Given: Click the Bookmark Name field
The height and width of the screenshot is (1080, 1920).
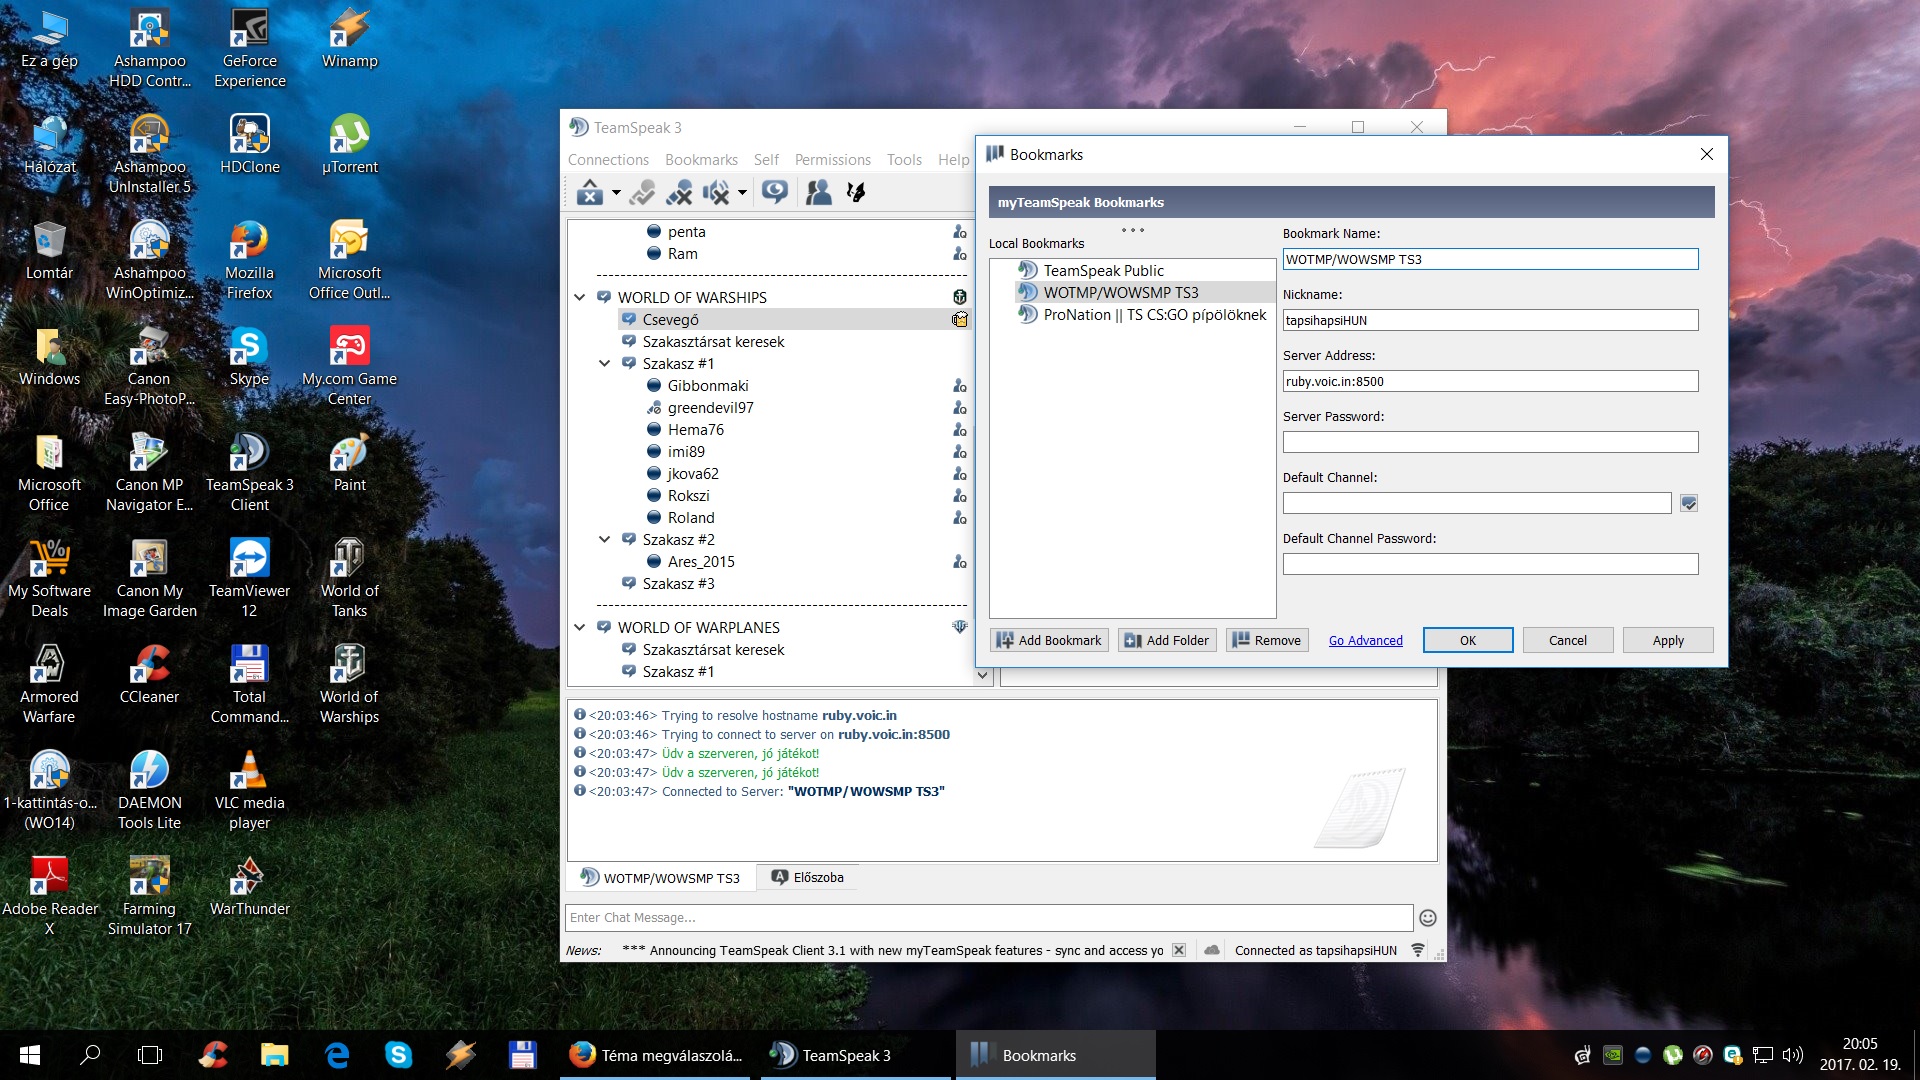Looking at the screenshot, I should (1490, 259).
